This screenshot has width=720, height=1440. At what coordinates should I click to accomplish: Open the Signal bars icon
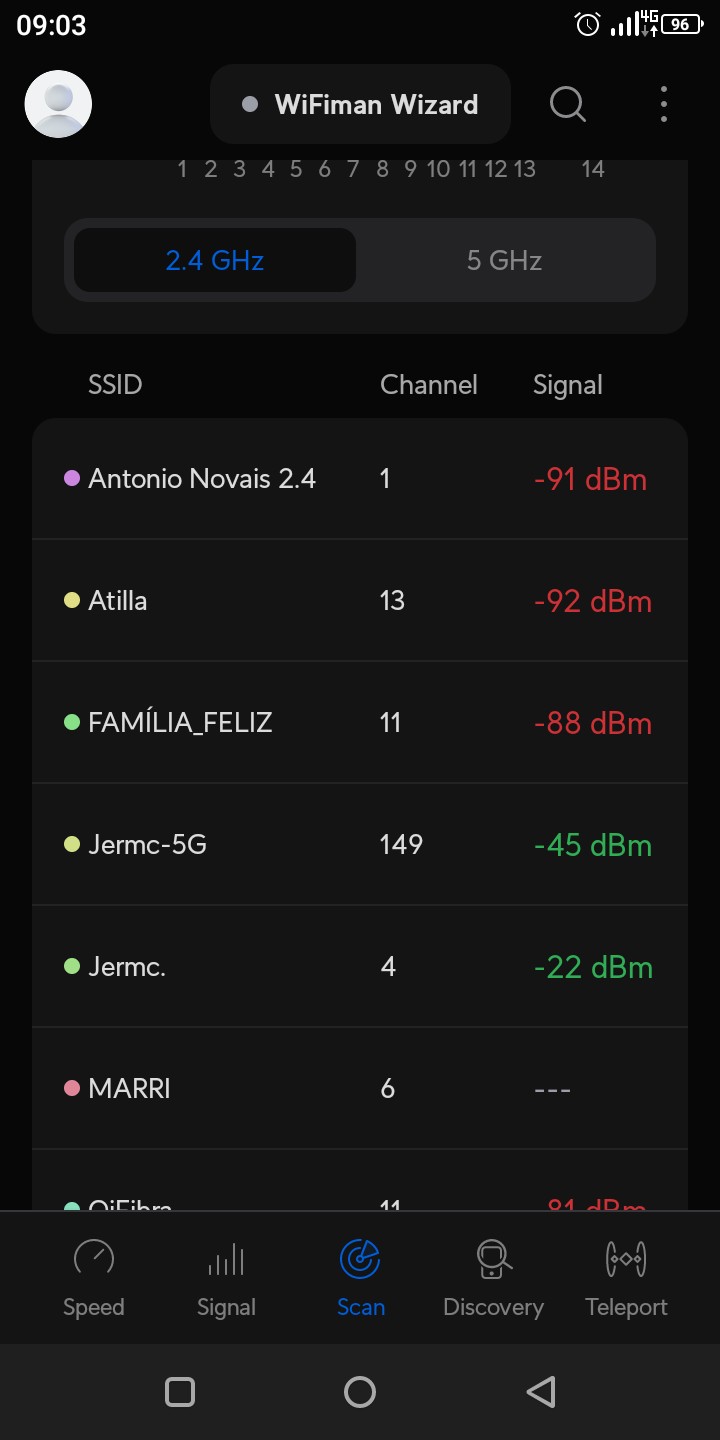pyautogui.click(x=226, y=1258)
